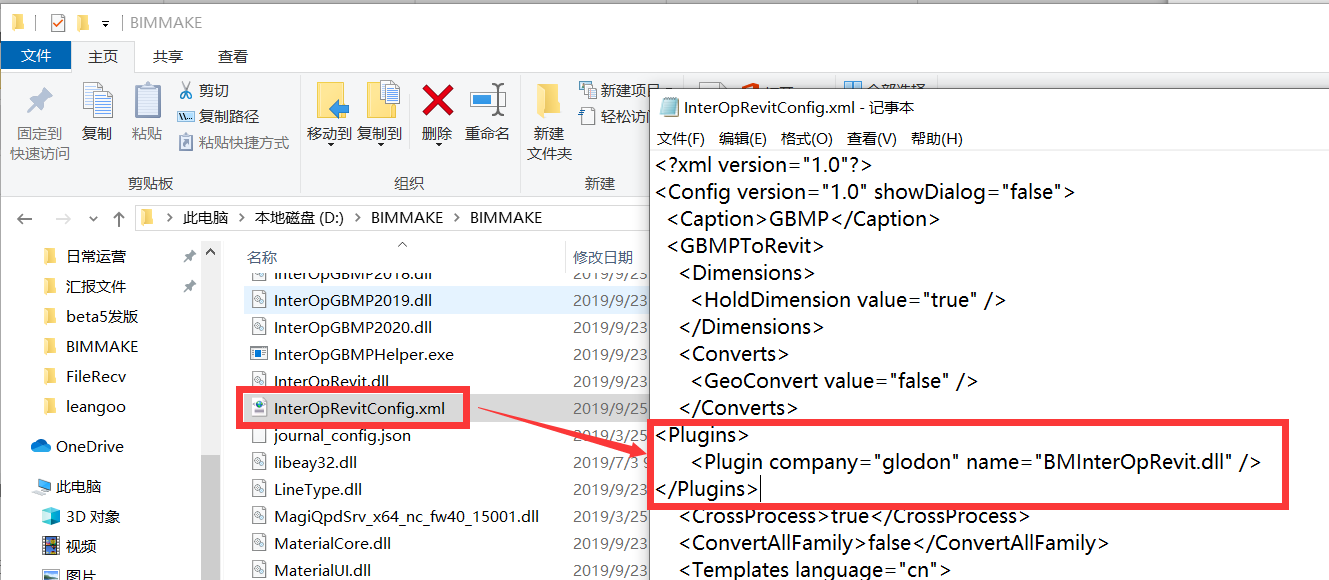This screenshot has width=1329, height=580.
Task: Select the file journal_config.json
Action: pyautogui.click(x=342, y=435)
